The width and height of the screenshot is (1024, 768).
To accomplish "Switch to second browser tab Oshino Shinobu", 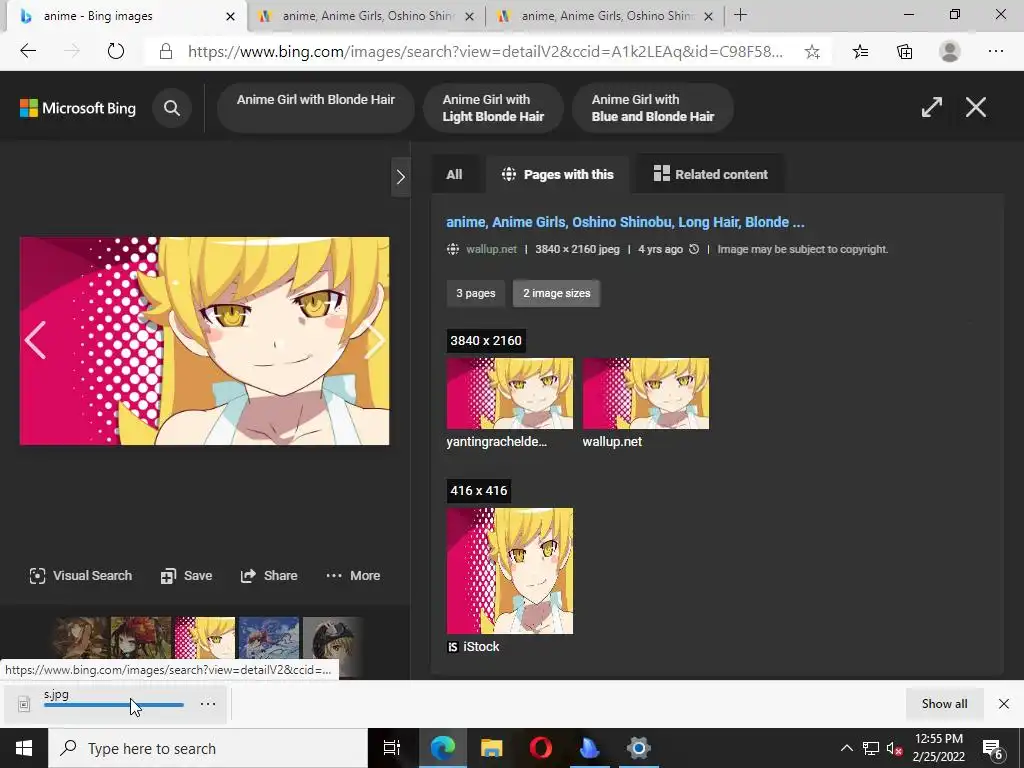I will 367,16.
